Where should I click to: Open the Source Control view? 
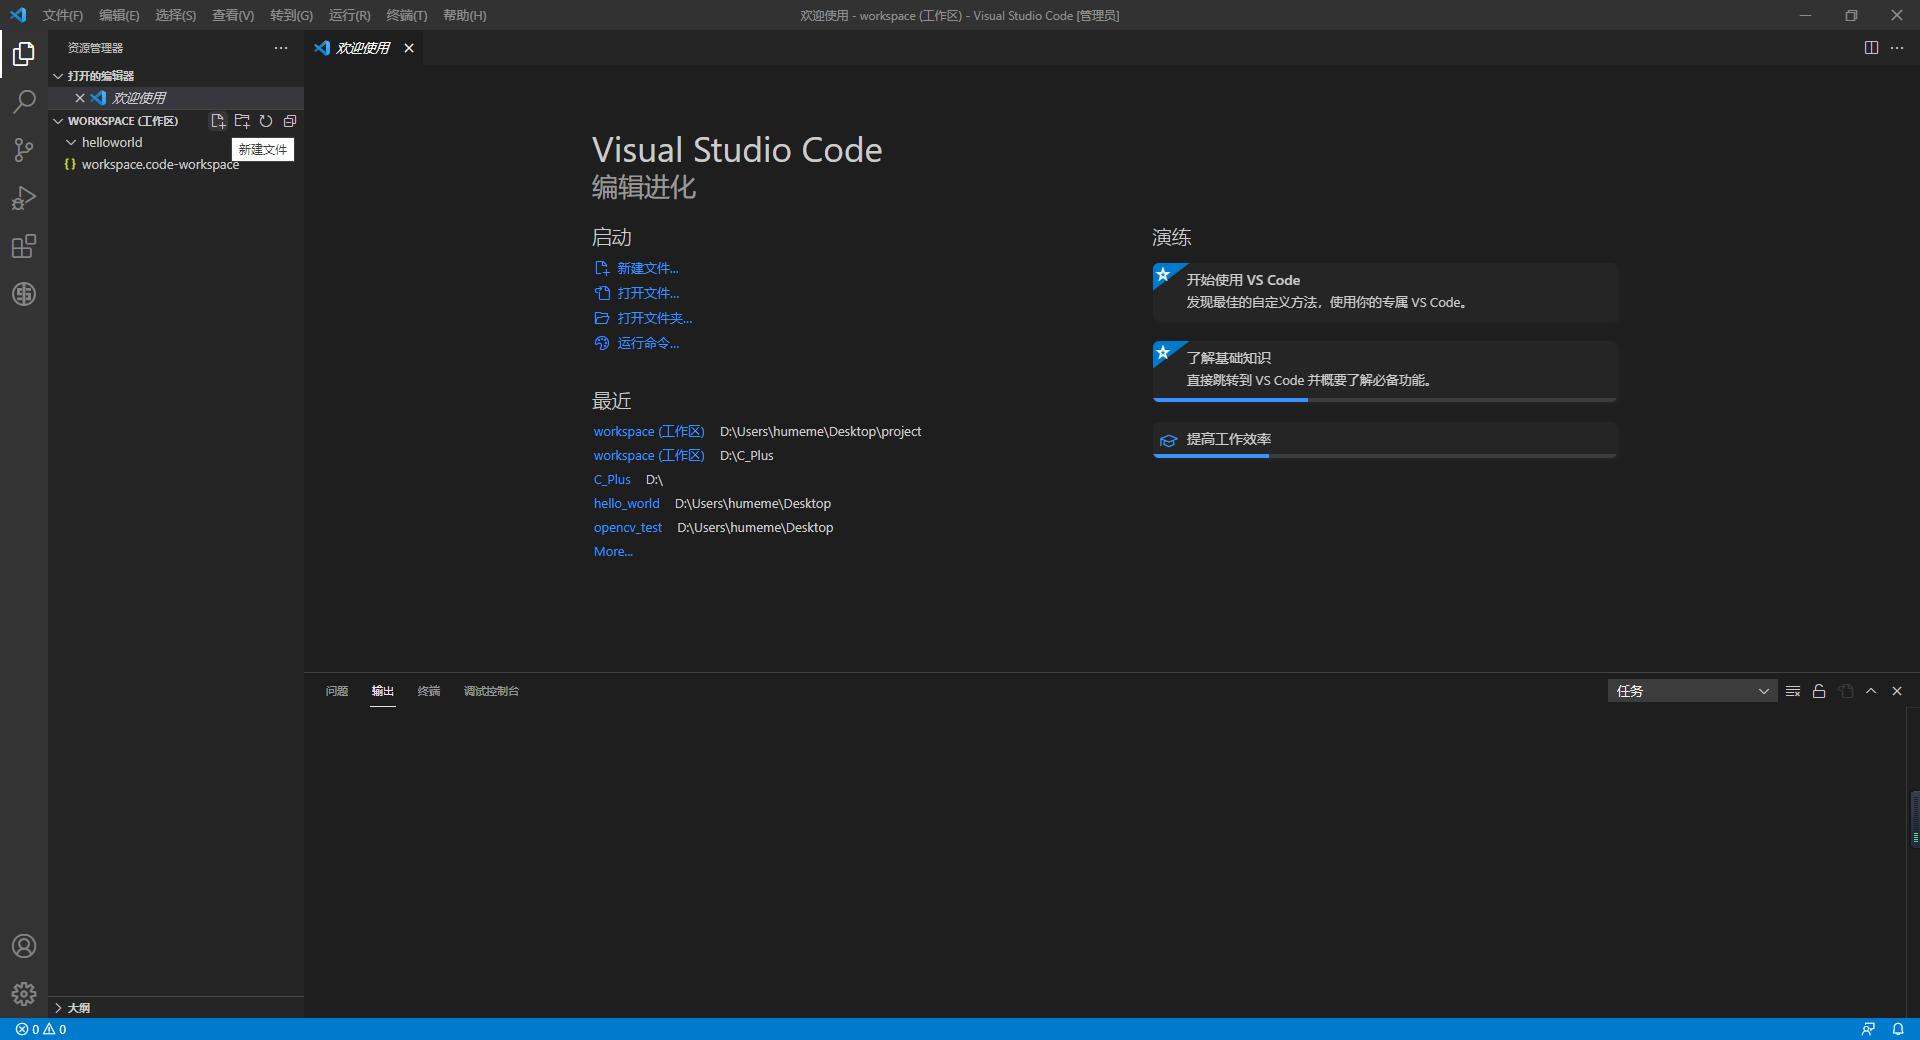point(24,150)
